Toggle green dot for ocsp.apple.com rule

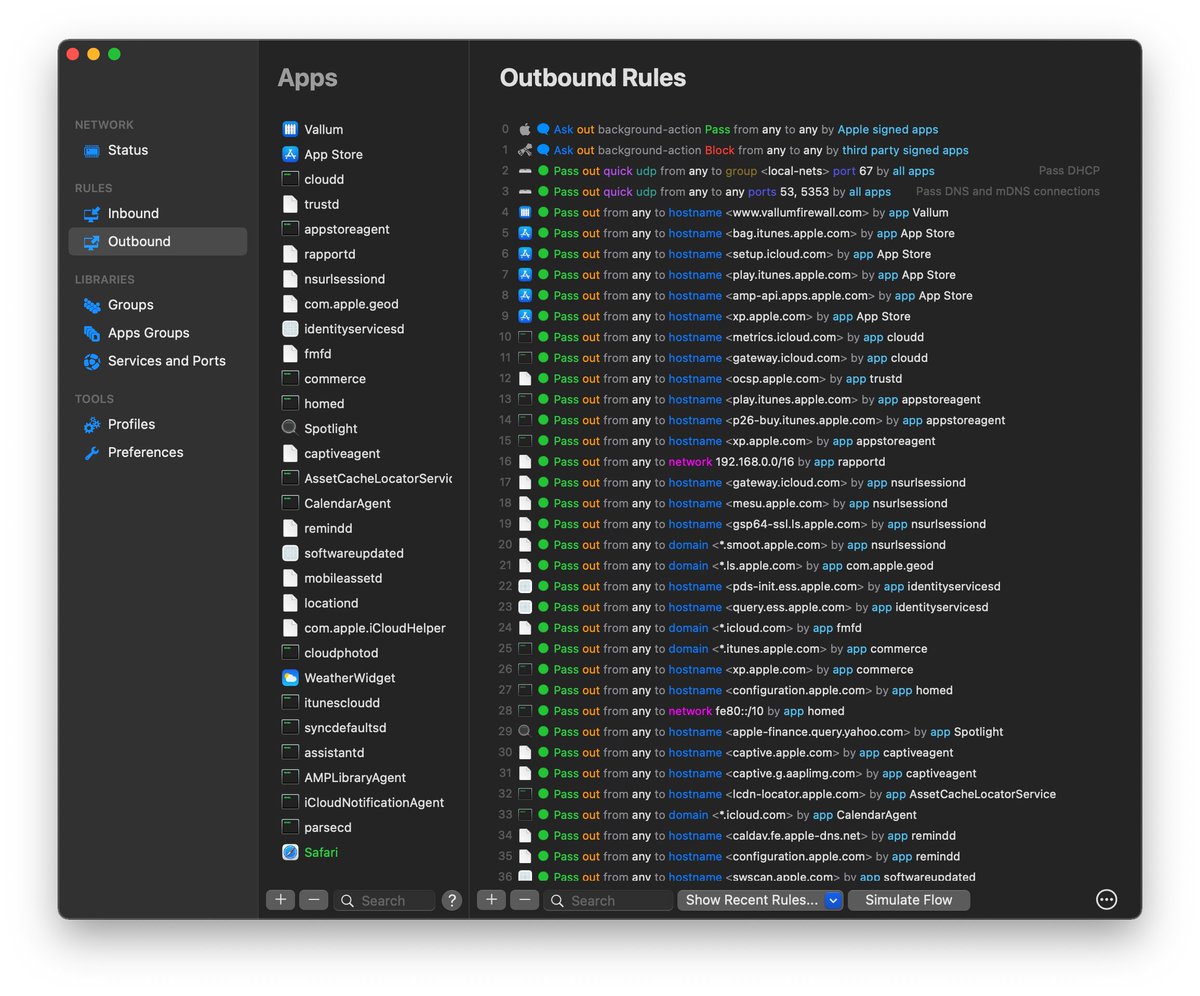pyautogui.click(x=543, y=378)
